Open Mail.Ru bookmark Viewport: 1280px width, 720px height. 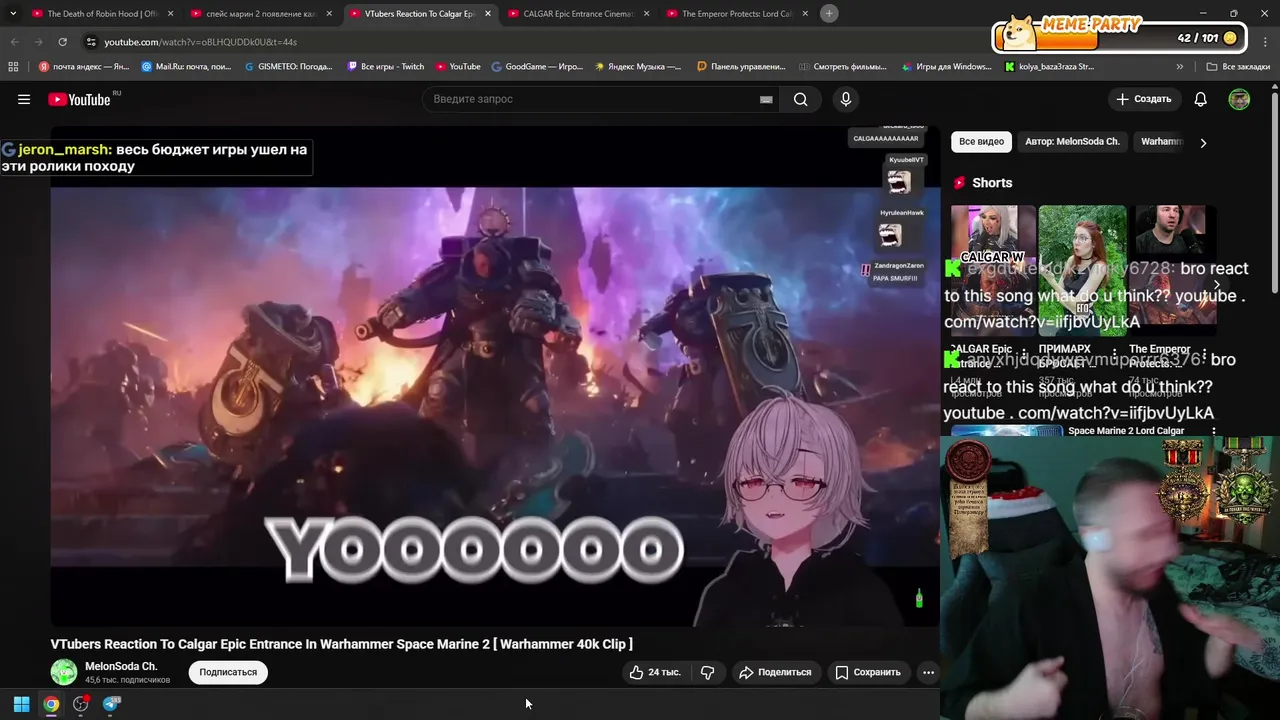pyautogui.click(x=186, y=67)
